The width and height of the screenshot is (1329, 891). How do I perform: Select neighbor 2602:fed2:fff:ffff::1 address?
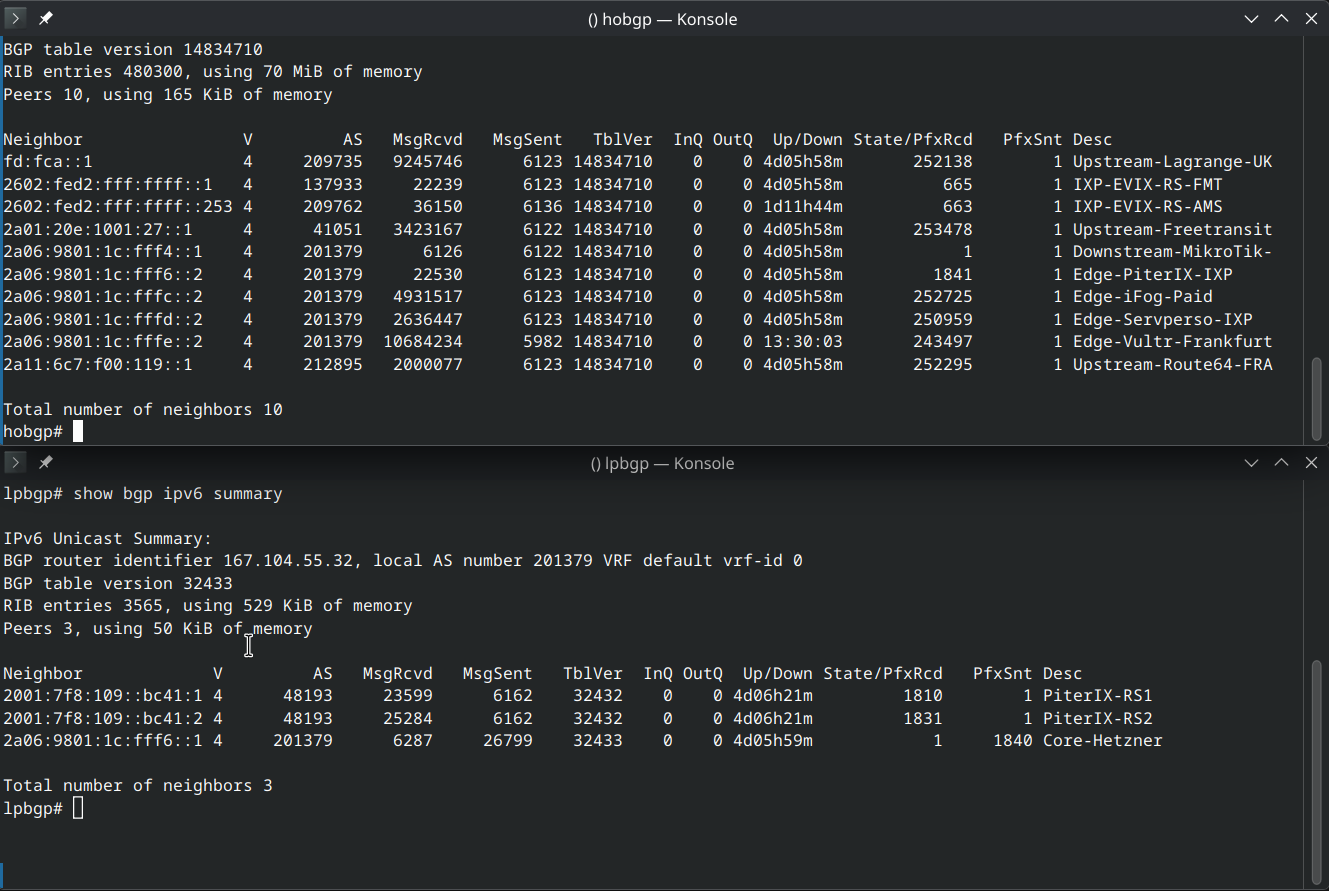click(108, 185)
